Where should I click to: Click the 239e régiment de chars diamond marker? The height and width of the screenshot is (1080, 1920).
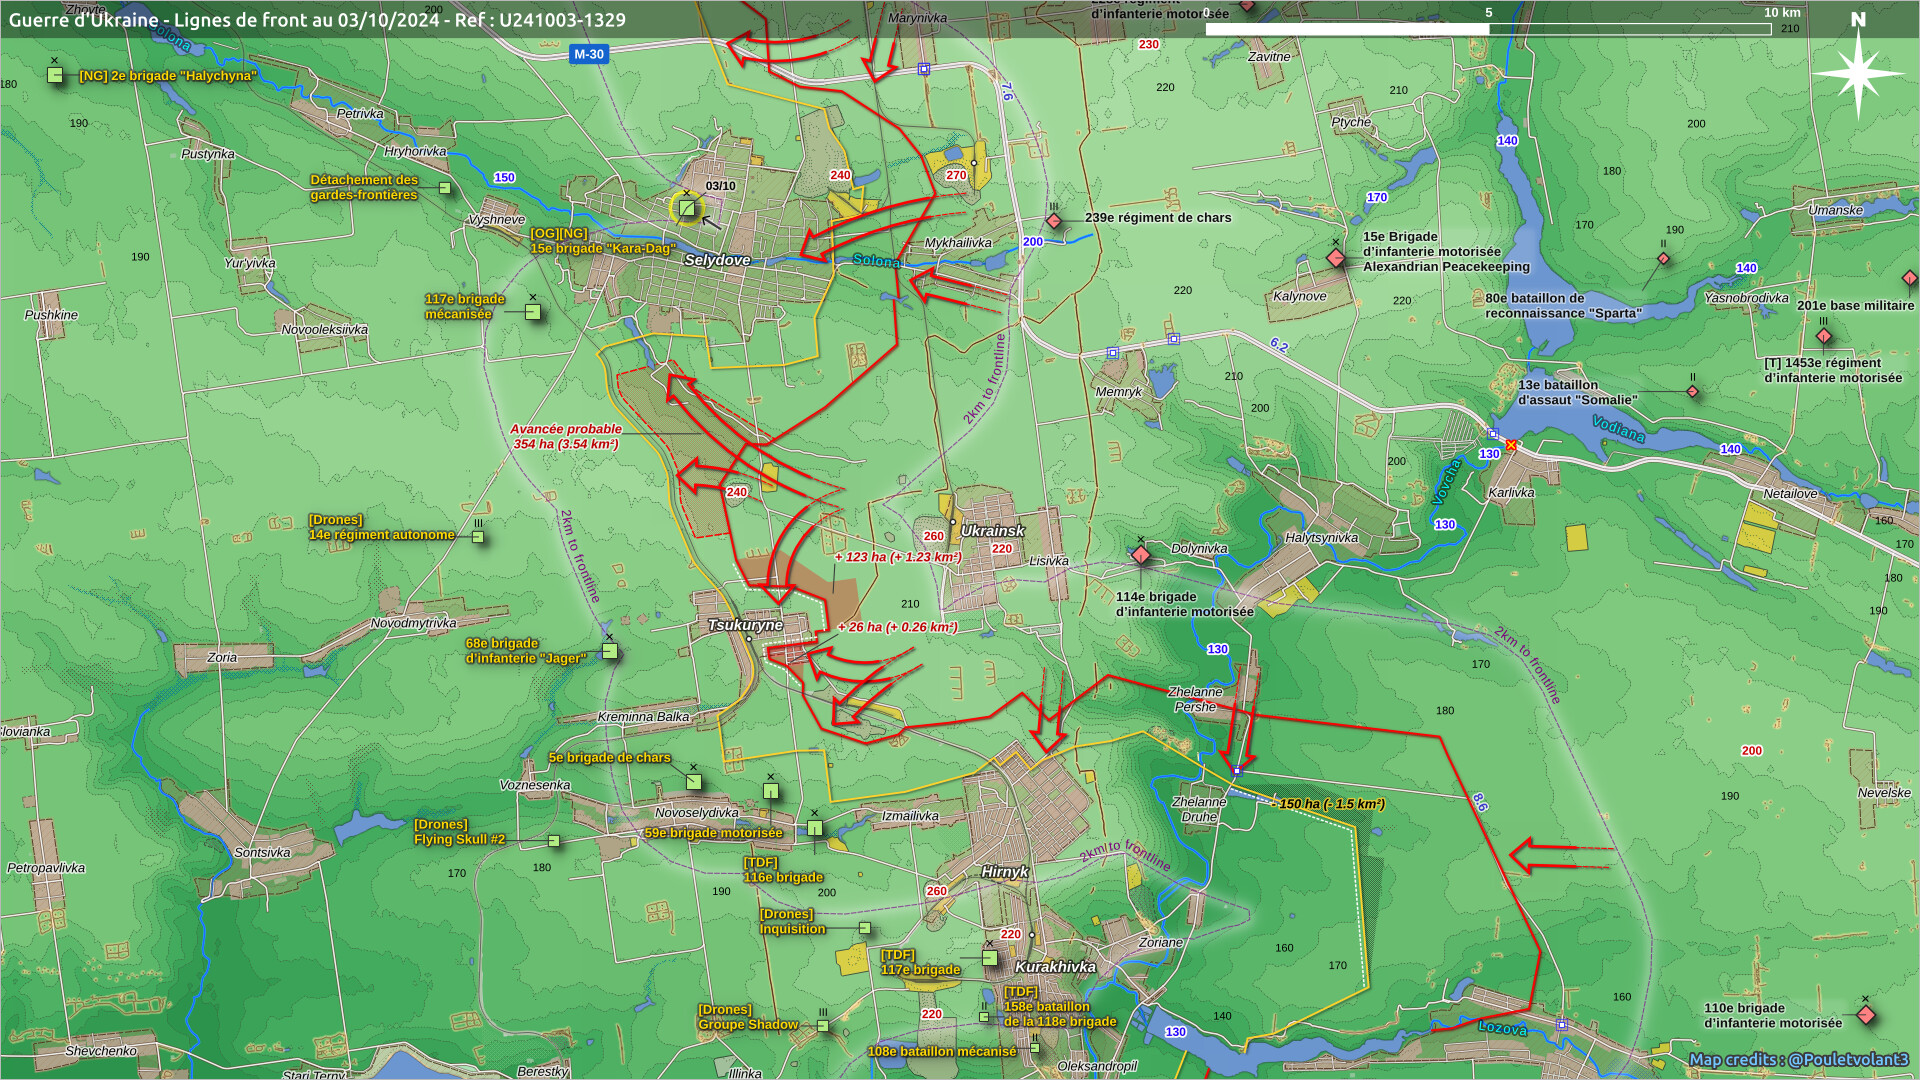click(x=1054, y=220)
